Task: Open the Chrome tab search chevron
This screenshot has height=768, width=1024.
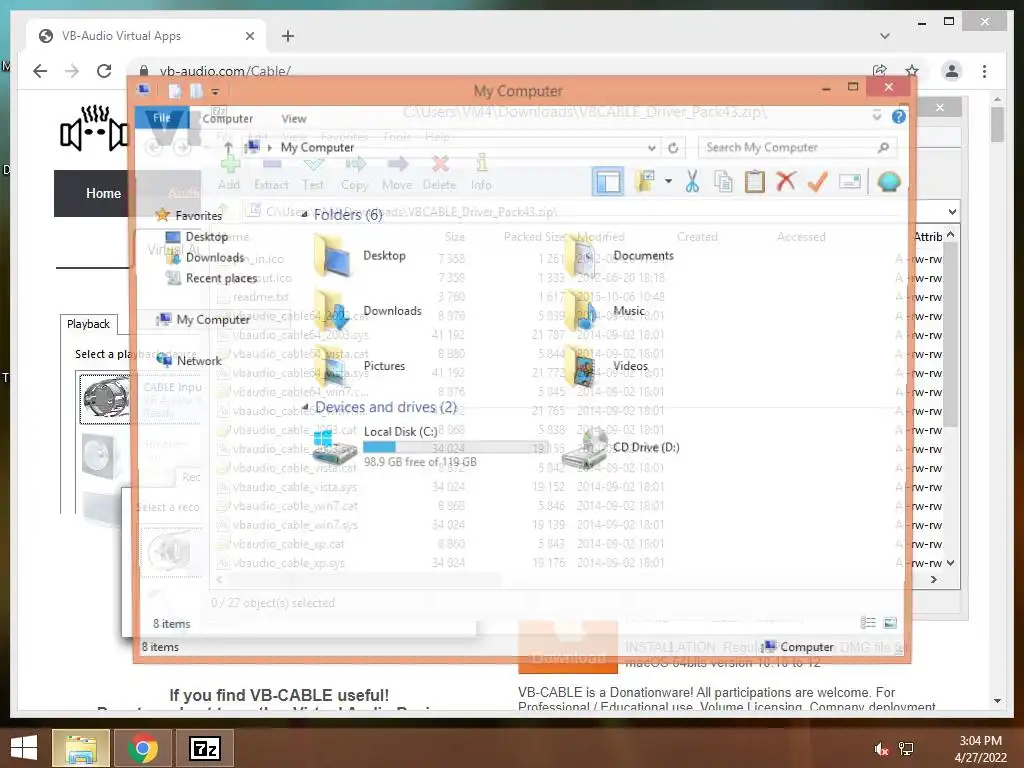Action: [x=884, y=36]
